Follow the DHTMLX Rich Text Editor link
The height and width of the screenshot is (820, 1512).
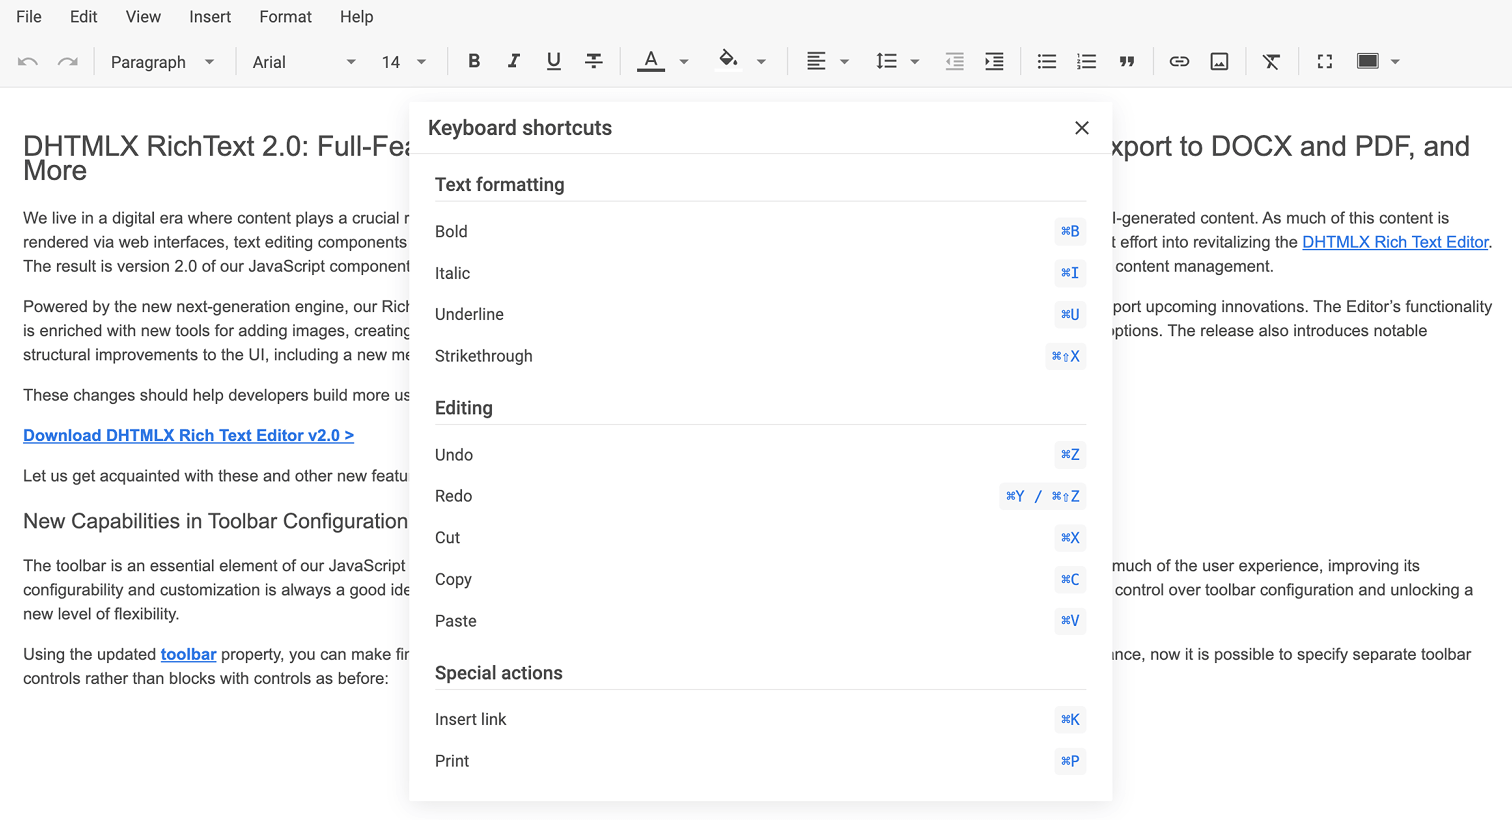1395,242
